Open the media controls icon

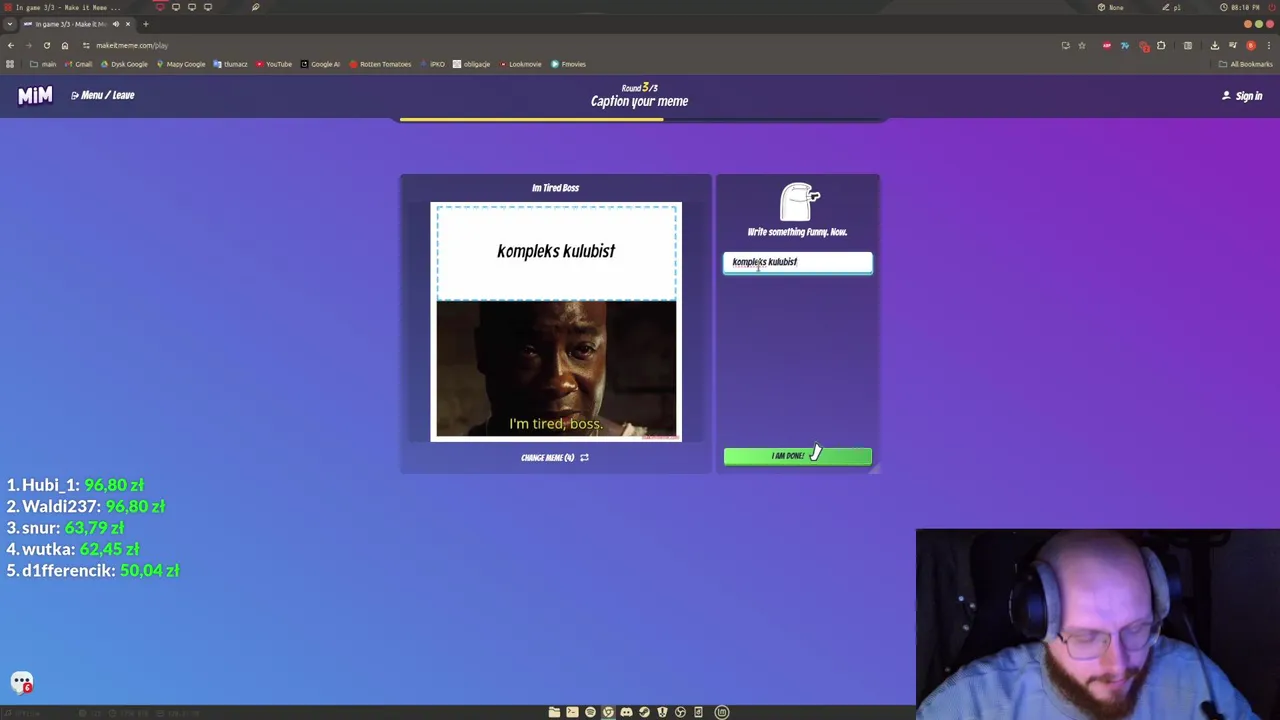coord(1233,45)
